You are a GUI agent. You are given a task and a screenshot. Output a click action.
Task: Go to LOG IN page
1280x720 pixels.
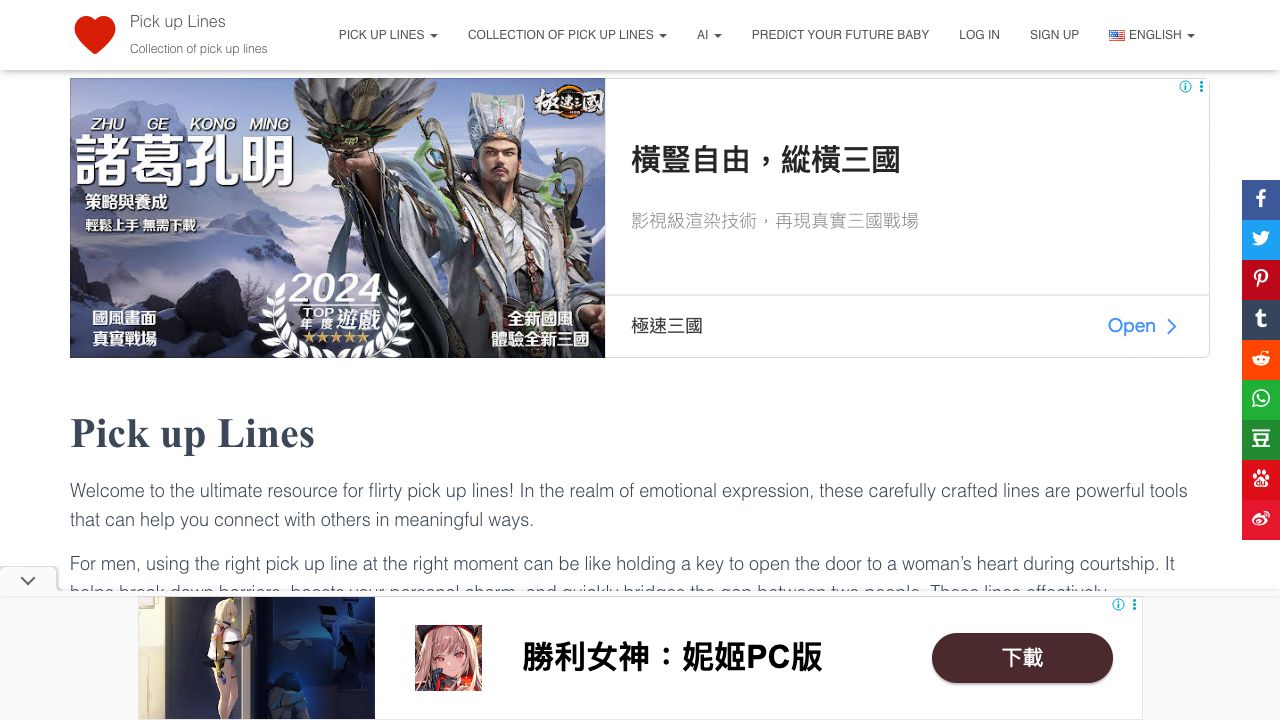click(979, 35)
